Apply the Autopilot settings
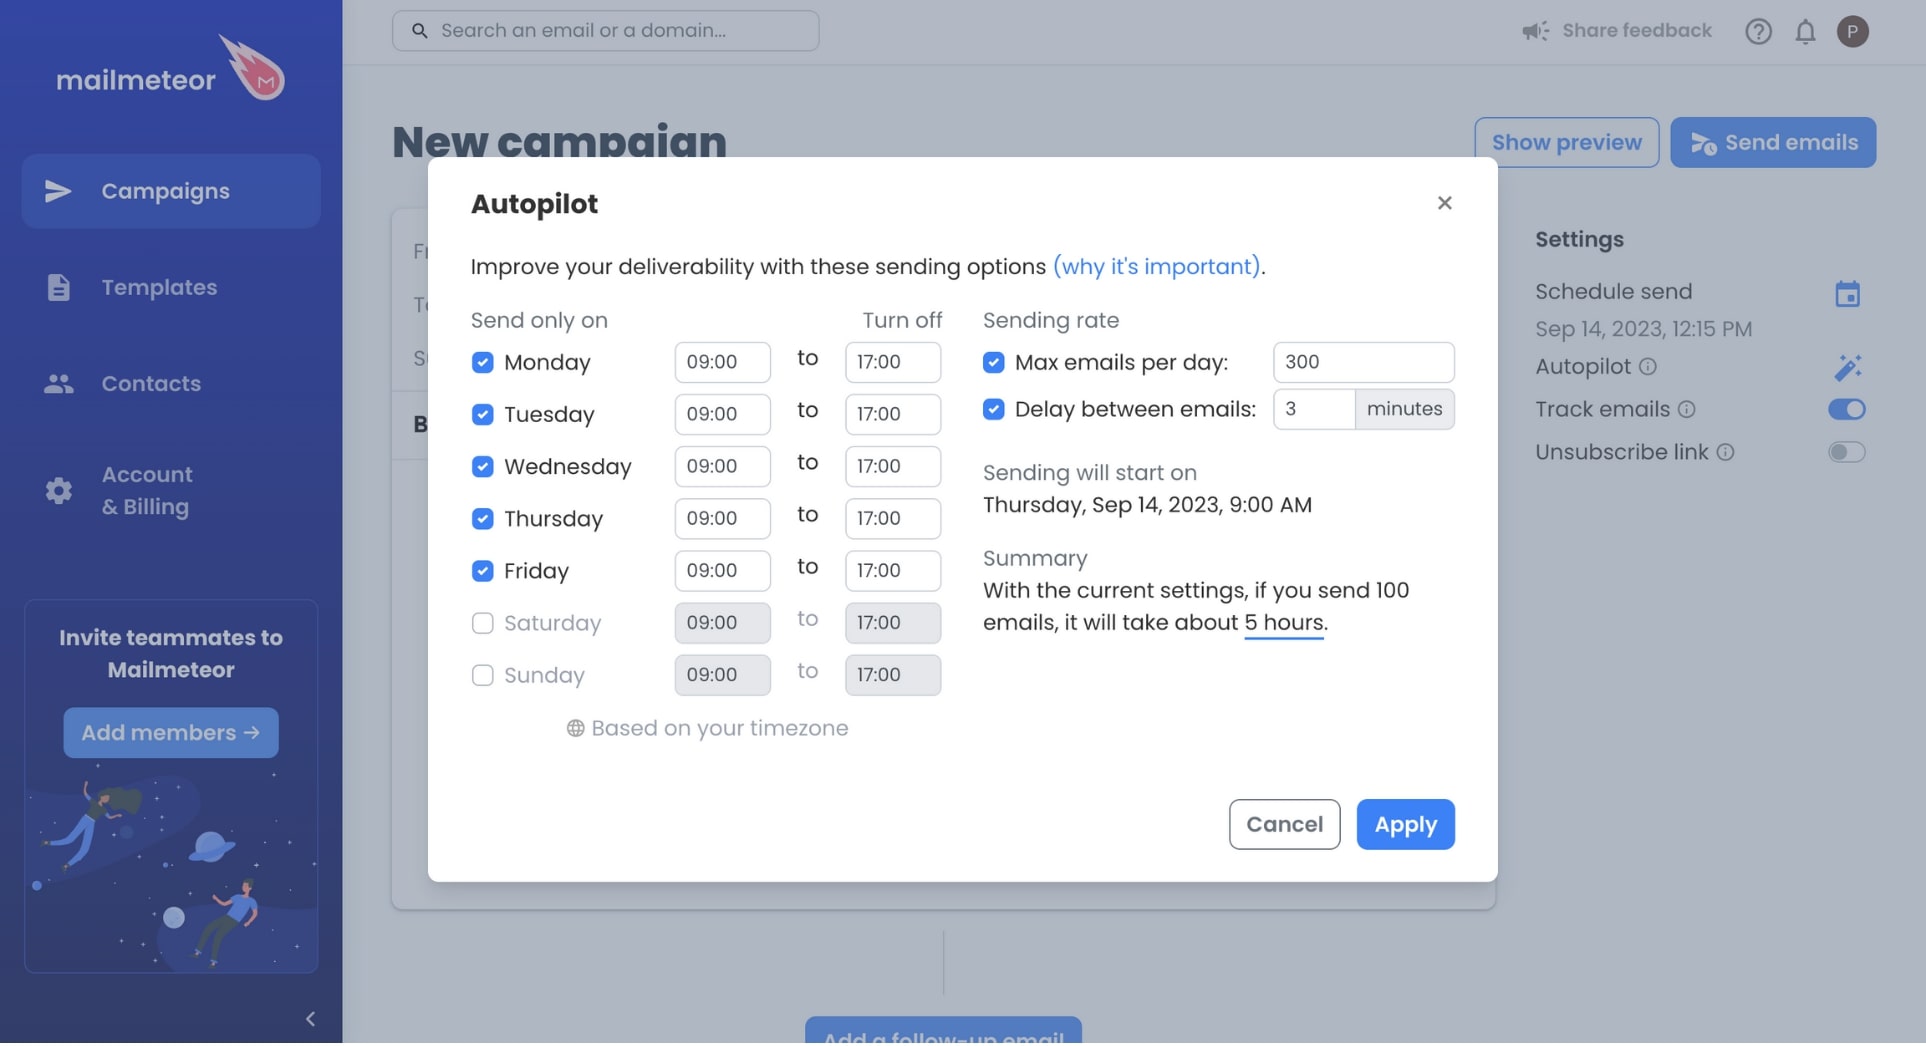 click(1405, 824)
